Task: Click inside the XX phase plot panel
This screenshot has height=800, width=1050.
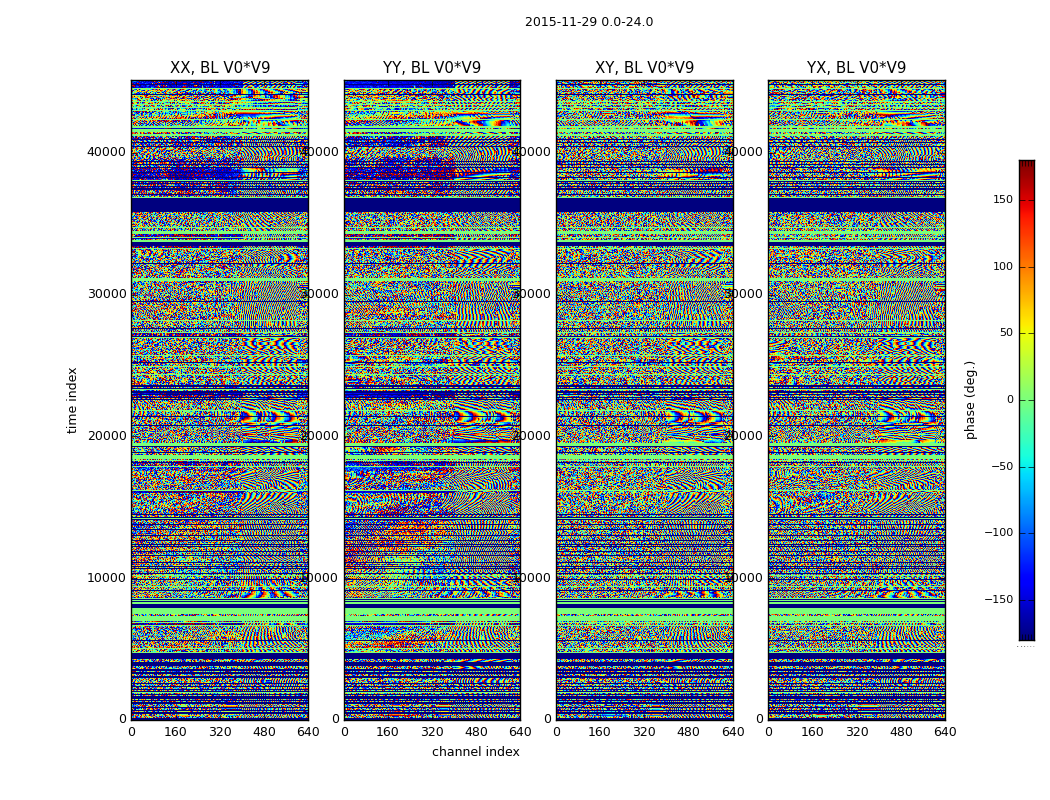Action: (x=220, y=400)
